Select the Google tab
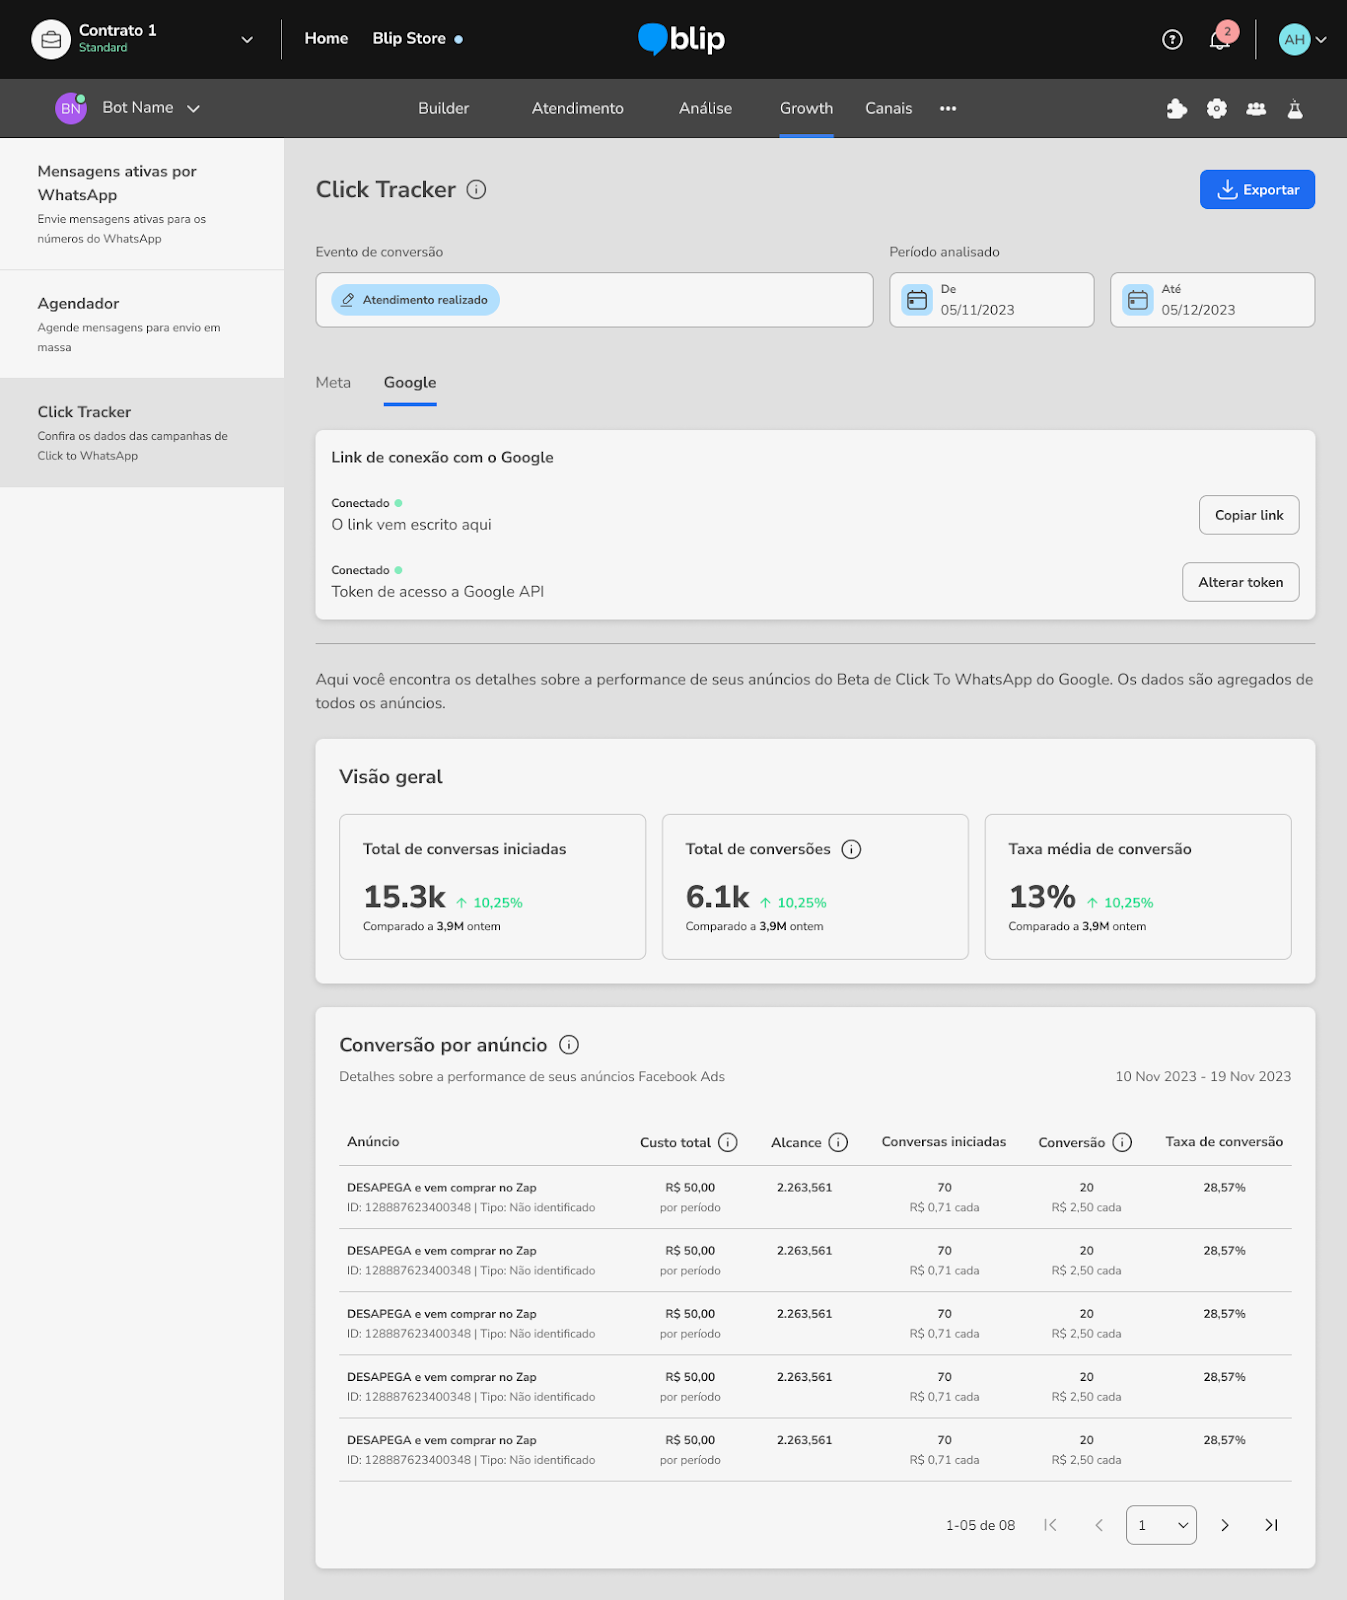 (x=410, y=382)
